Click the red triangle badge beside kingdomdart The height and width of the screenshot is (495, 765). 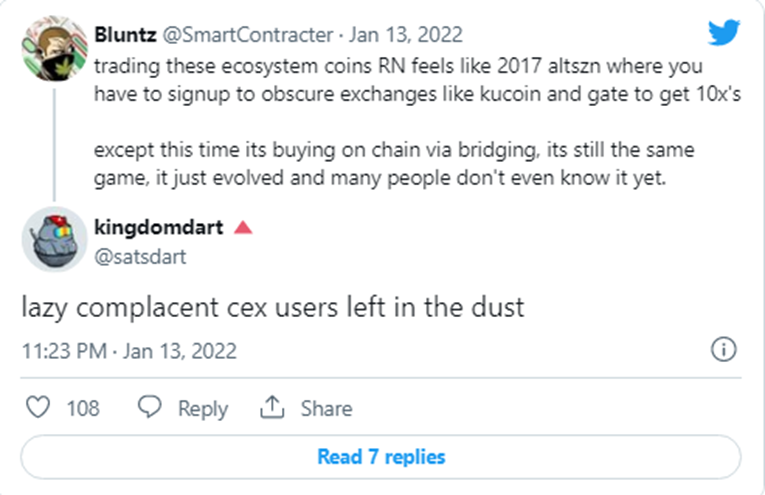[x=243, y=227]
